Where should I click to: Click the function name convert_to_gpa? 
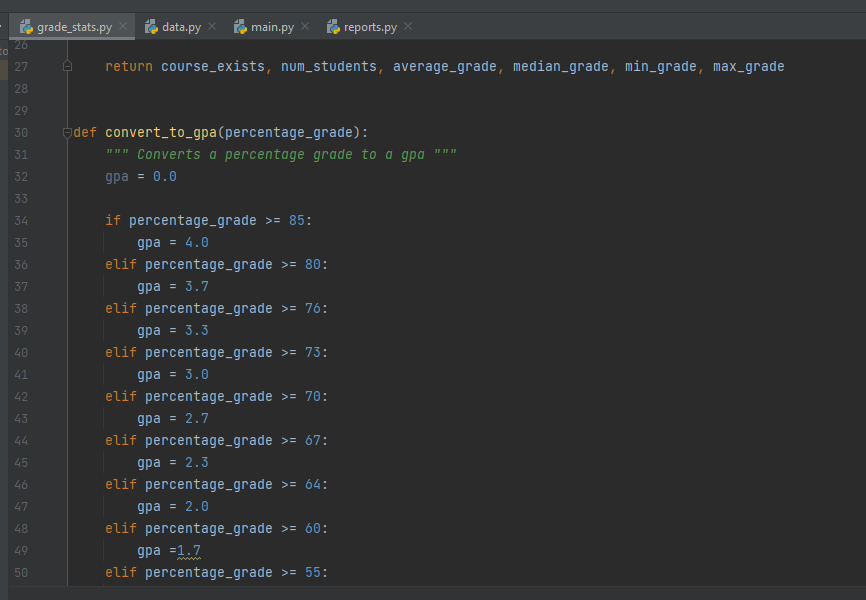(x=161, y=133)
